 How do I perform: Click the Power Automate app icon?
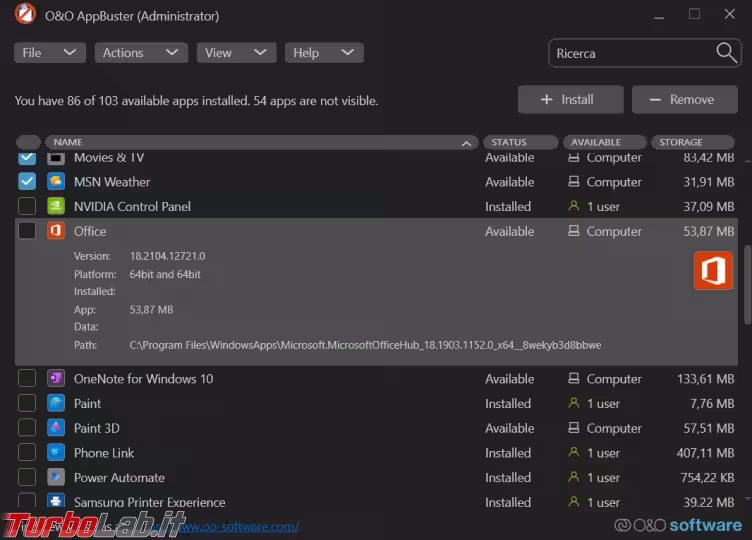click(x=56, y=477)
